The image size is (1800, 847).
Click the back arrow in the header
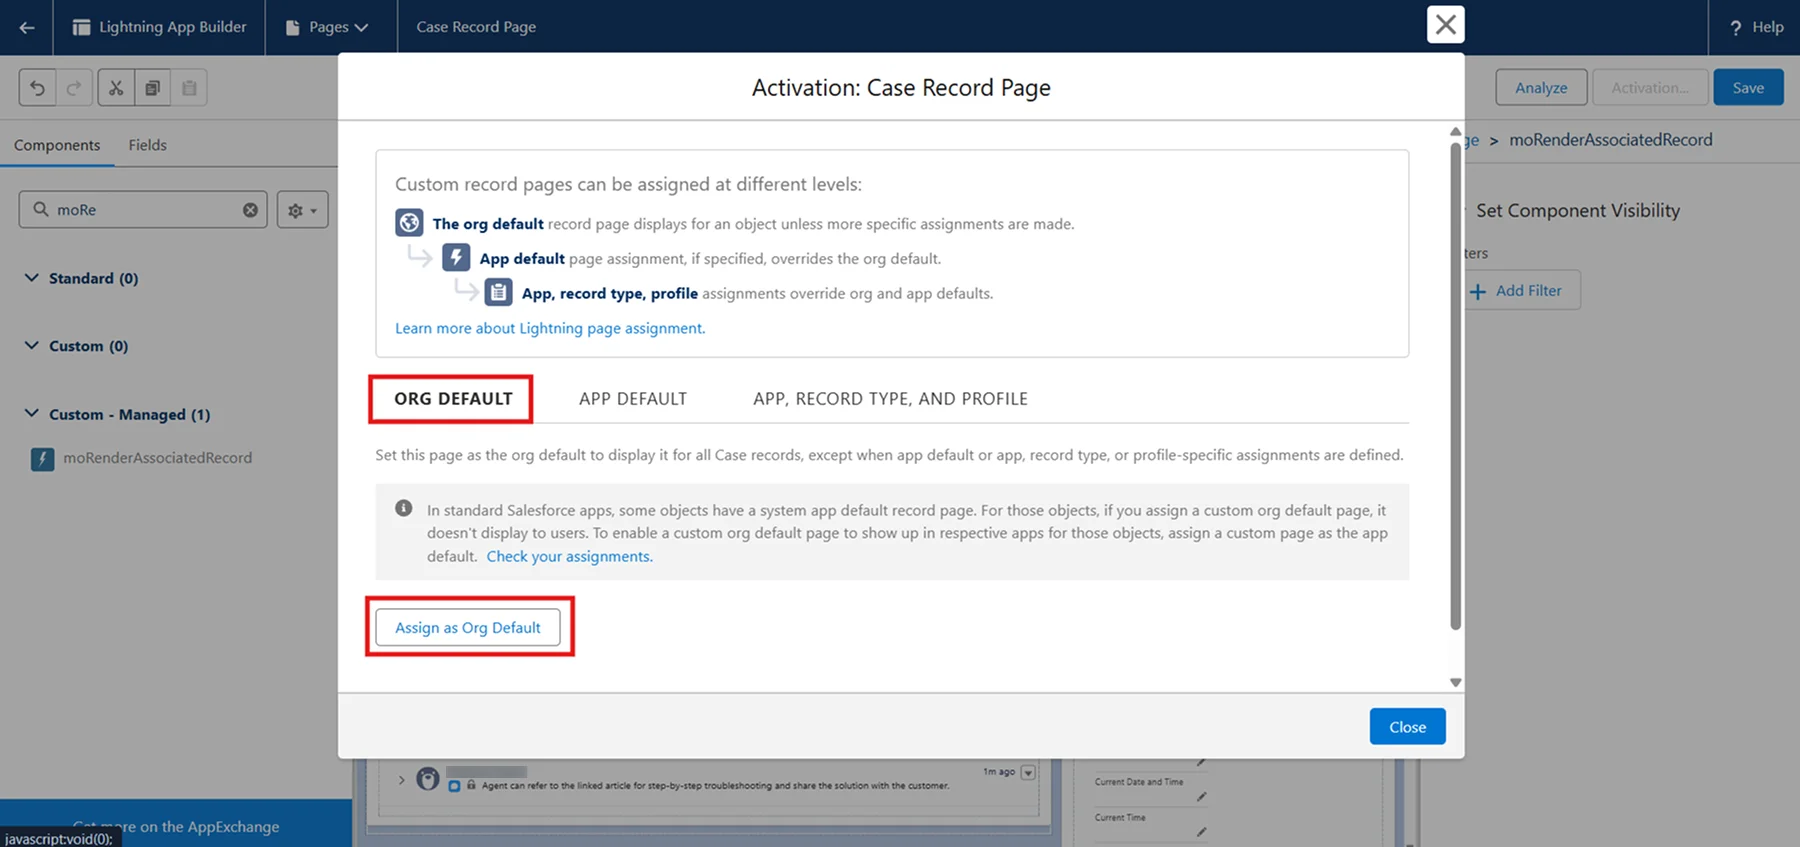point(27,27)
